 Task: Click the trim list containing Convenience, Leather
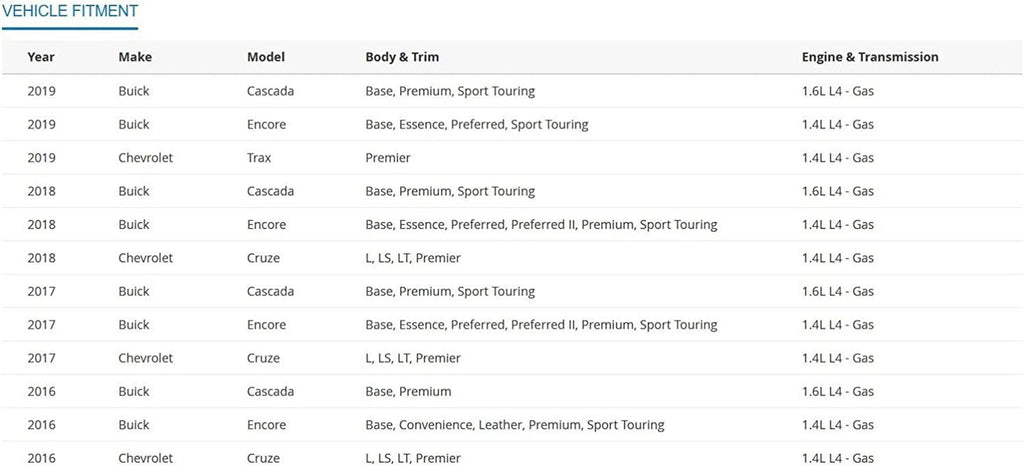(x=515, y=425)
